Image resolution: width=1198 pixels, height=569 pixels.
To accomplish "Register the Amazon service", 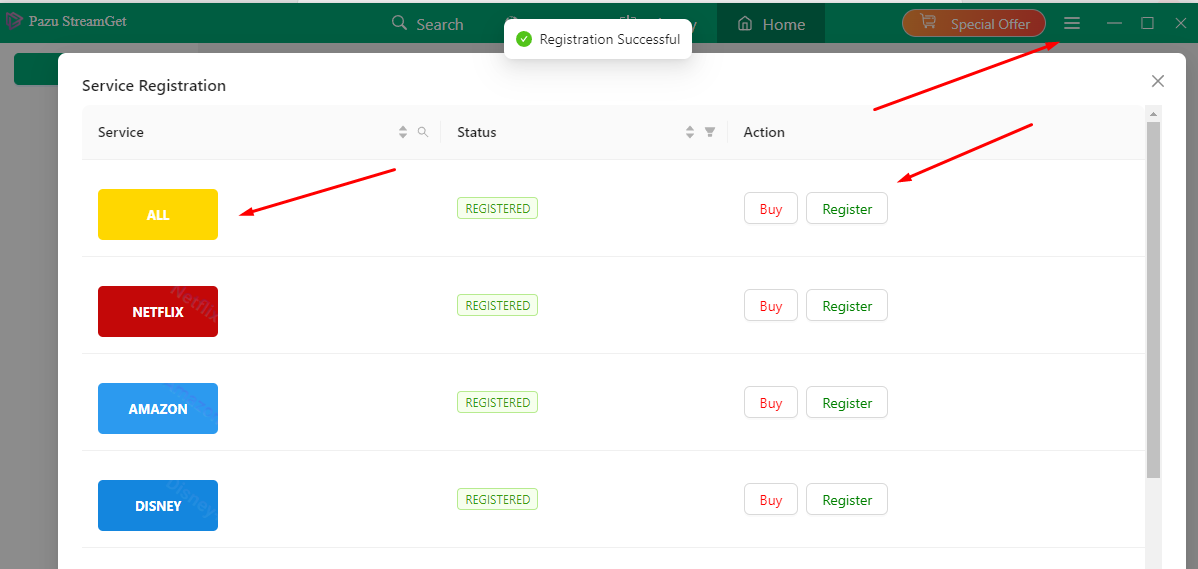I will (x=847, y=403).
